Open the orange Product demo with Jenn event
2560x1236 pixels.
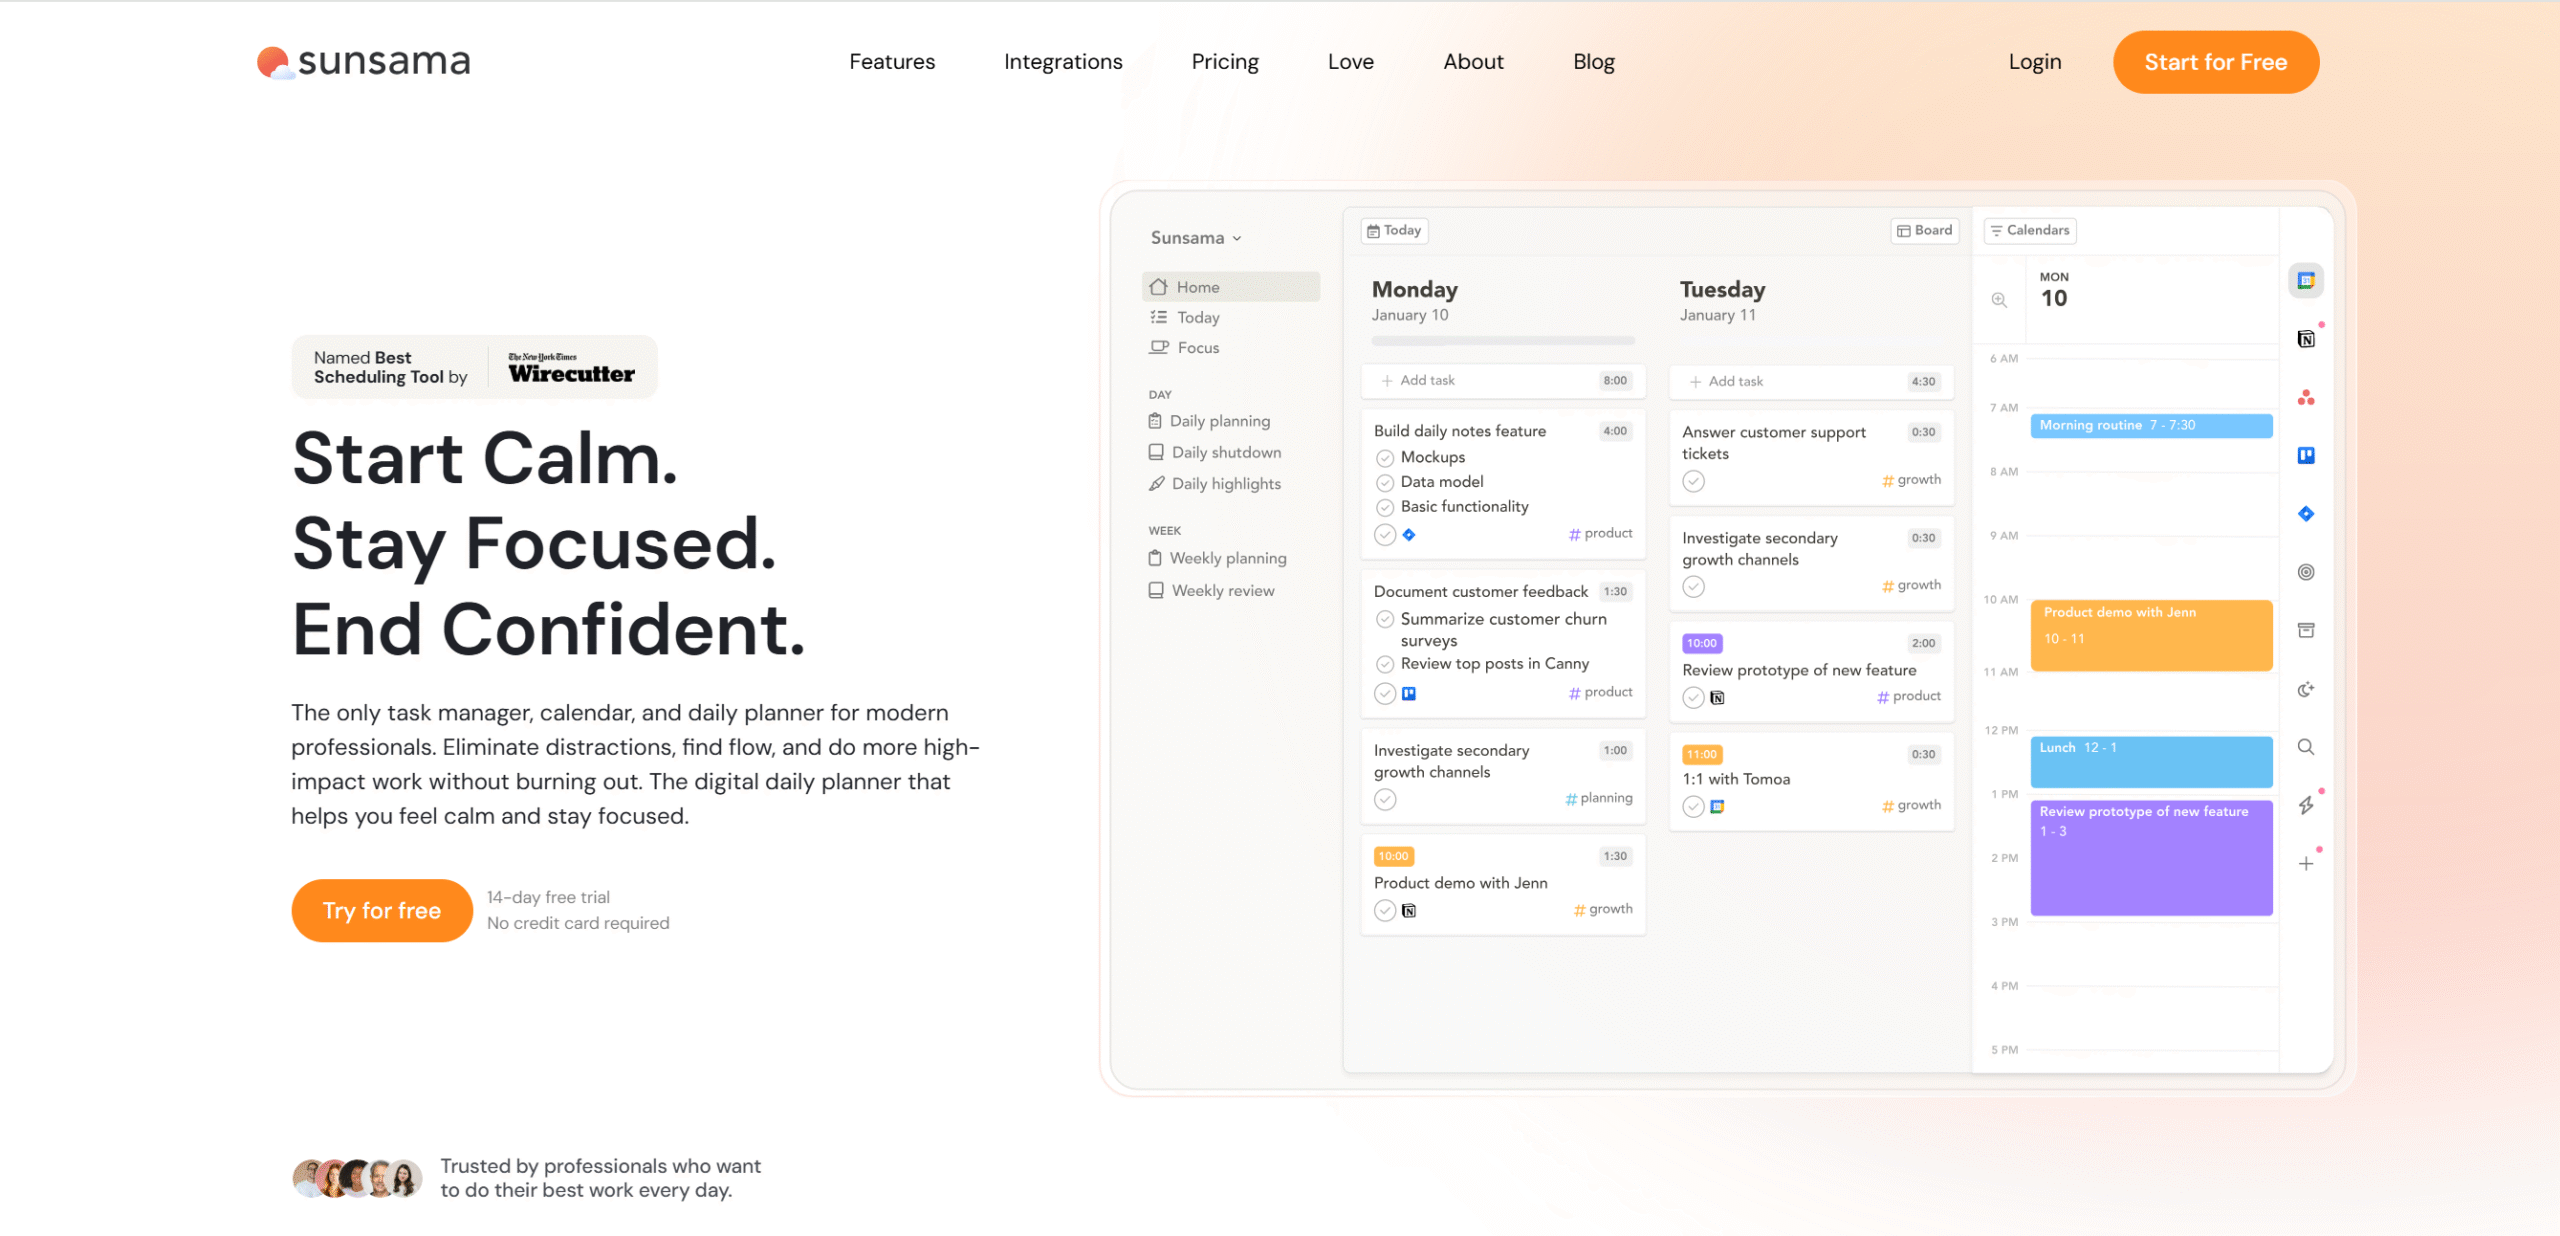point(2151,635)
